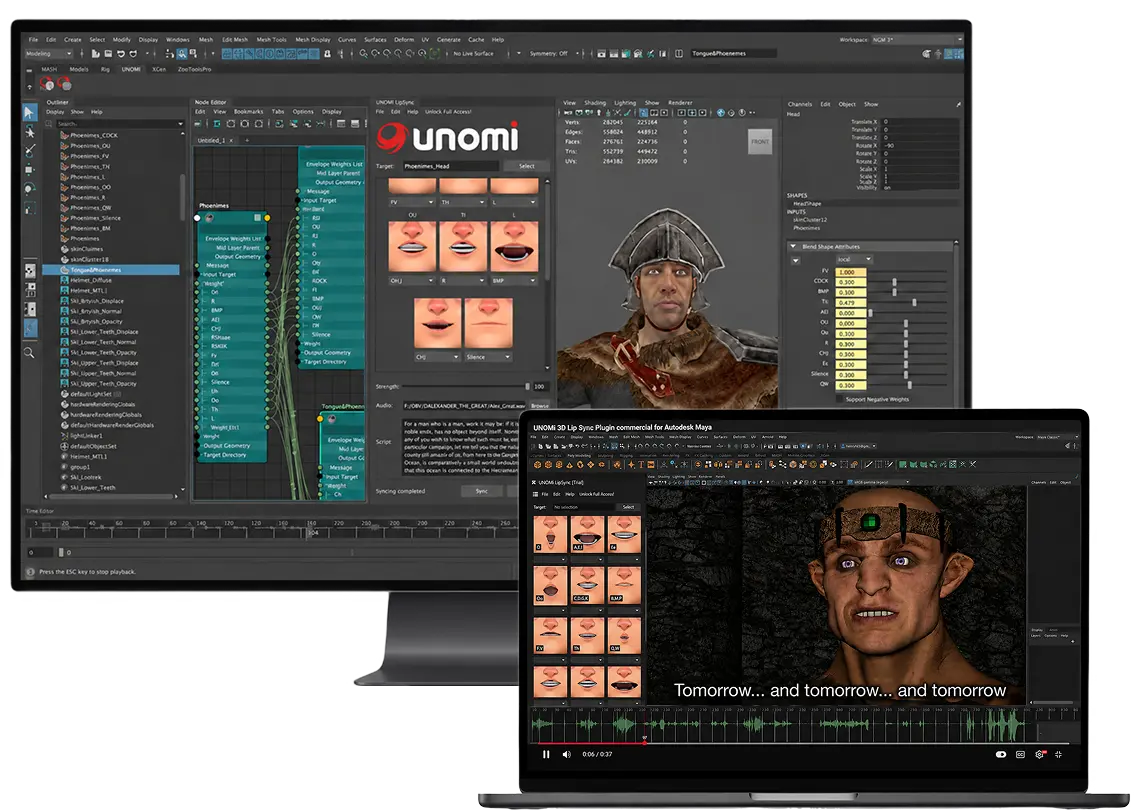The height and width of the screenshot is (810, 1138).
Task: Select TongueAPhoenemes in Outliner
Action: click(111, 270)
